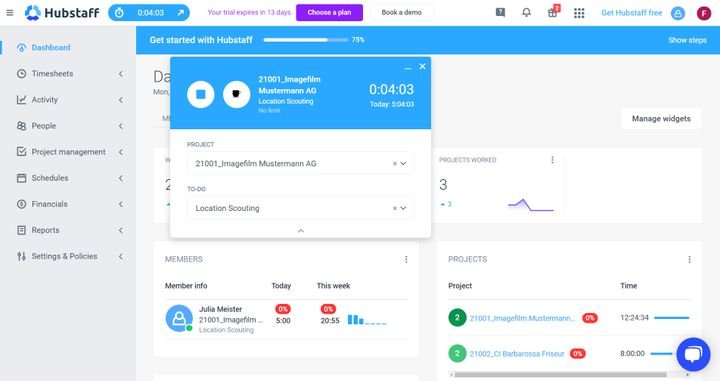Open the header timer 0:04:03 pill
Viewport: 720px width, 381px height.
pos(149,13)
